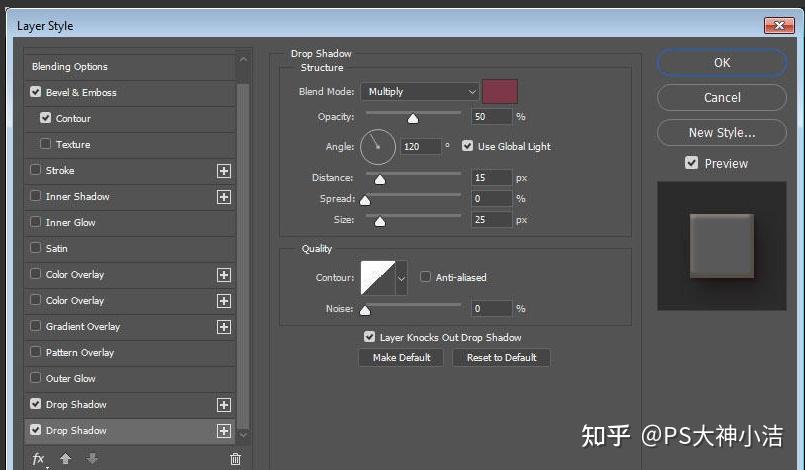Click the OK button
This screenshot has height=470, width=805.
(x=722, y=63)
